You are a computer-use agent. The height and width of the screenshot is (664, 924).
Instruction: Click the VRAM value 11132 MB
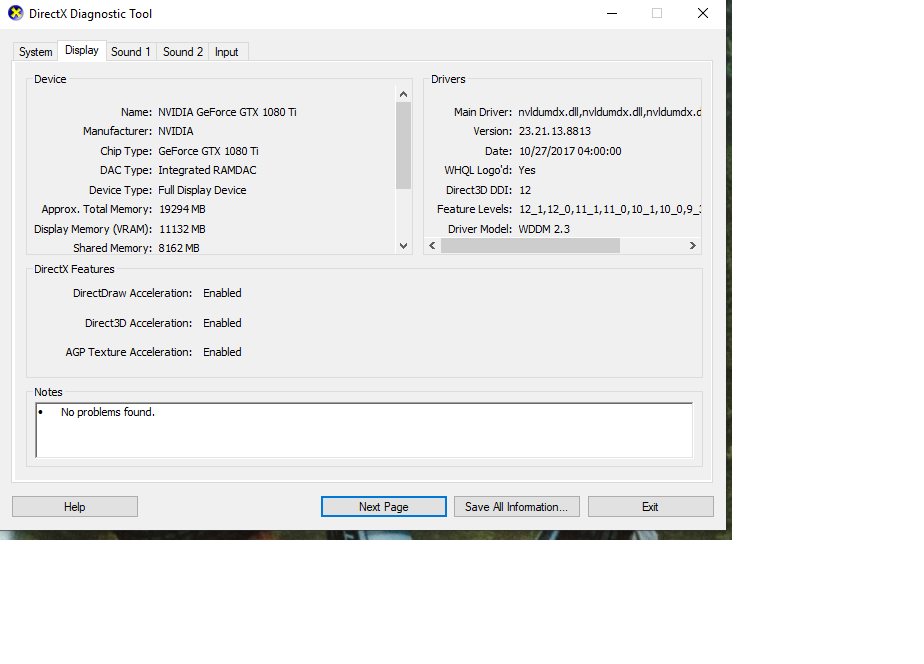pos(183,229)
